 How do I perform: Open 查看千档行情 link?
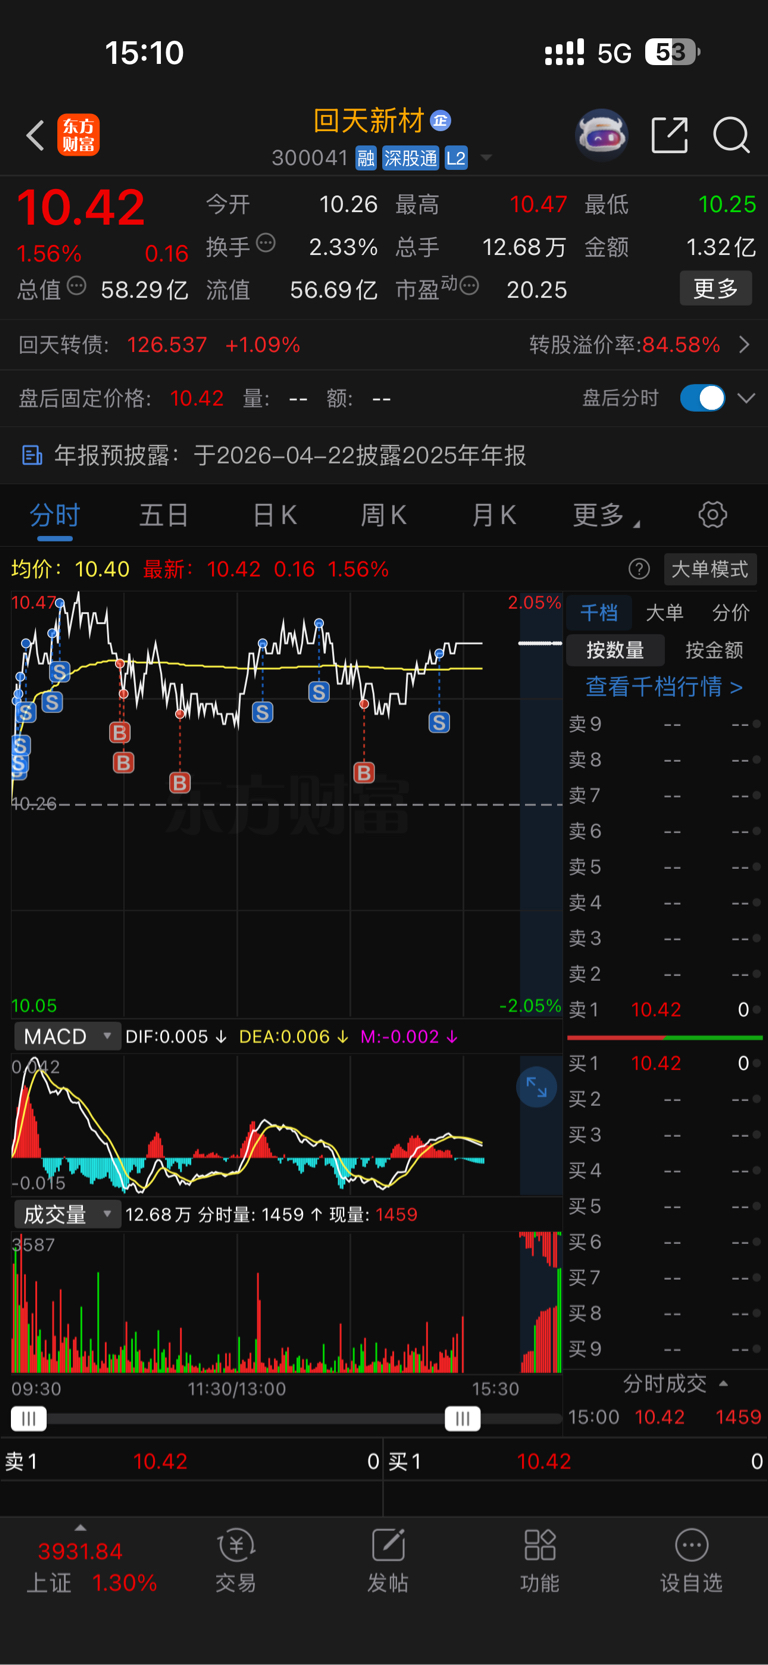pyautogui.click(x=664, y=687)
